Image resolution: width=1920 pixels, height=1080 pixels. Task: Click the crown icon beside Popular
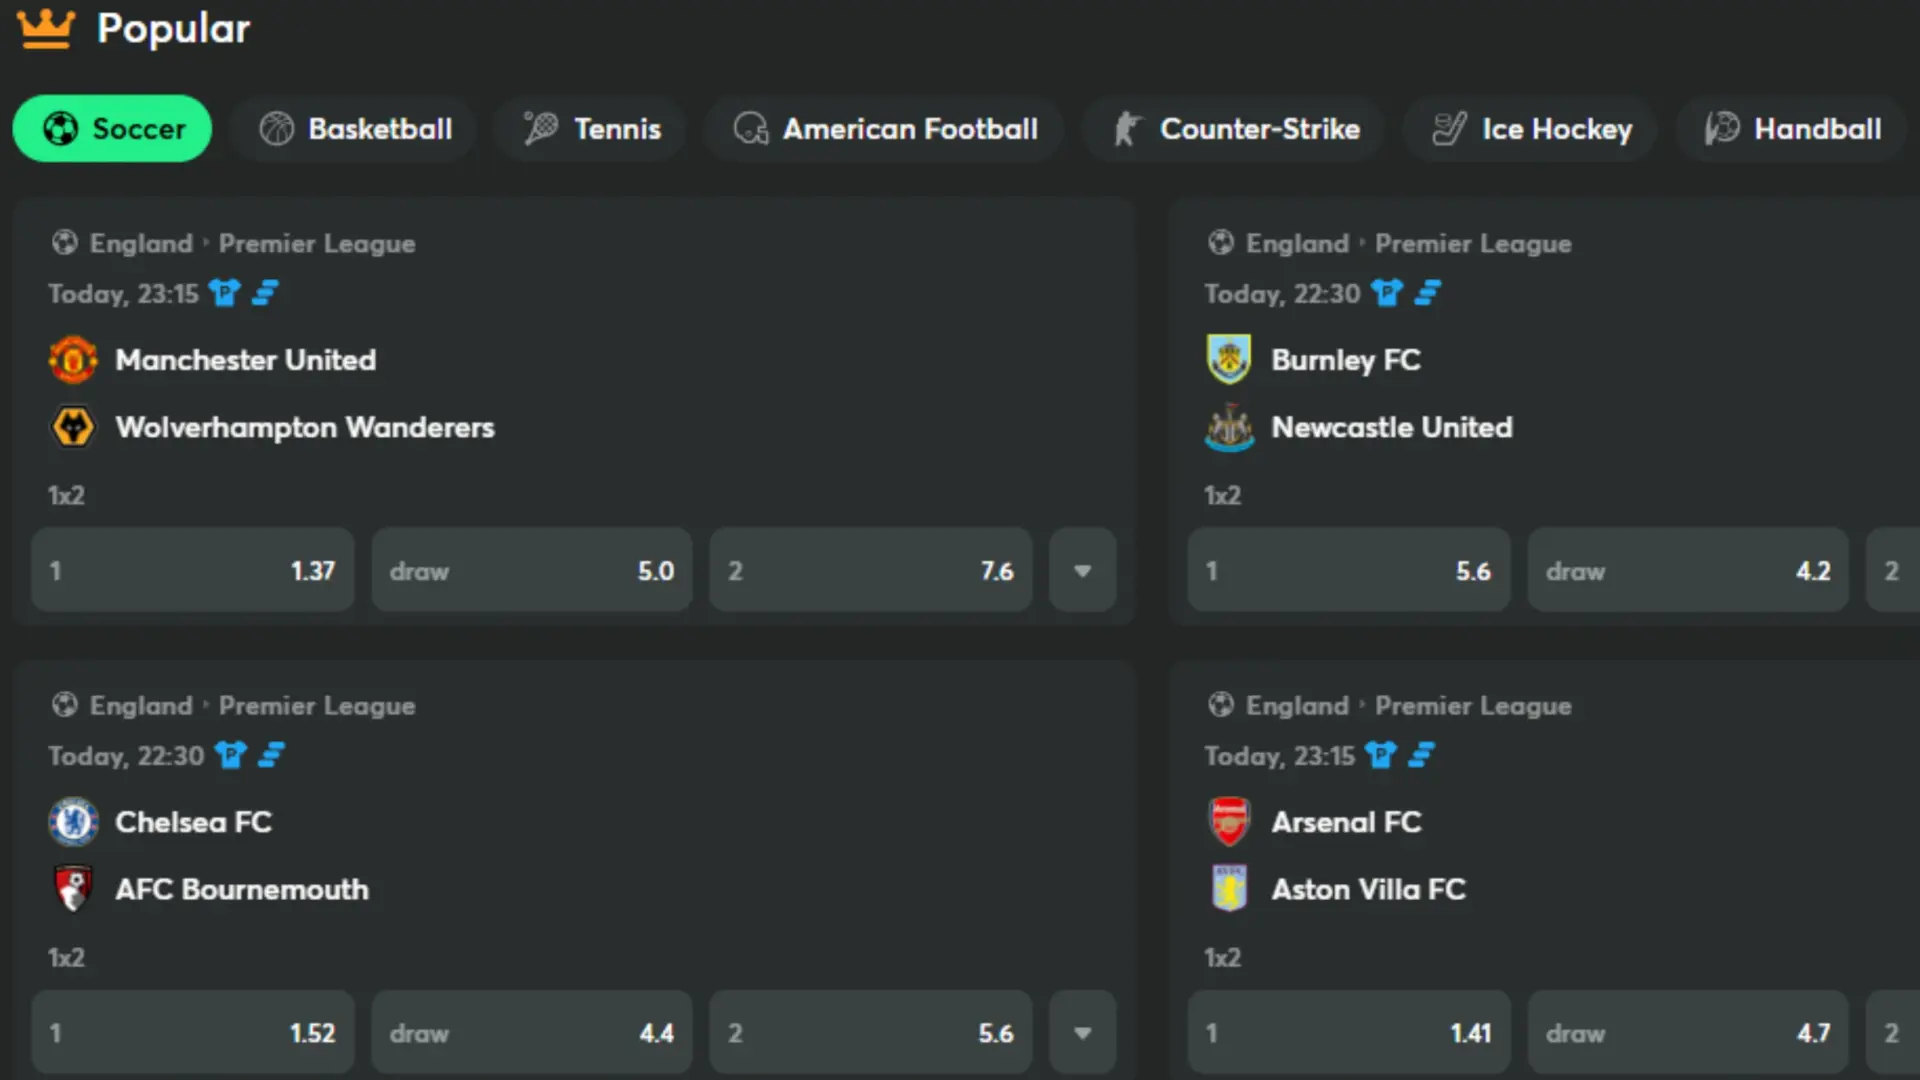point(45,28)
